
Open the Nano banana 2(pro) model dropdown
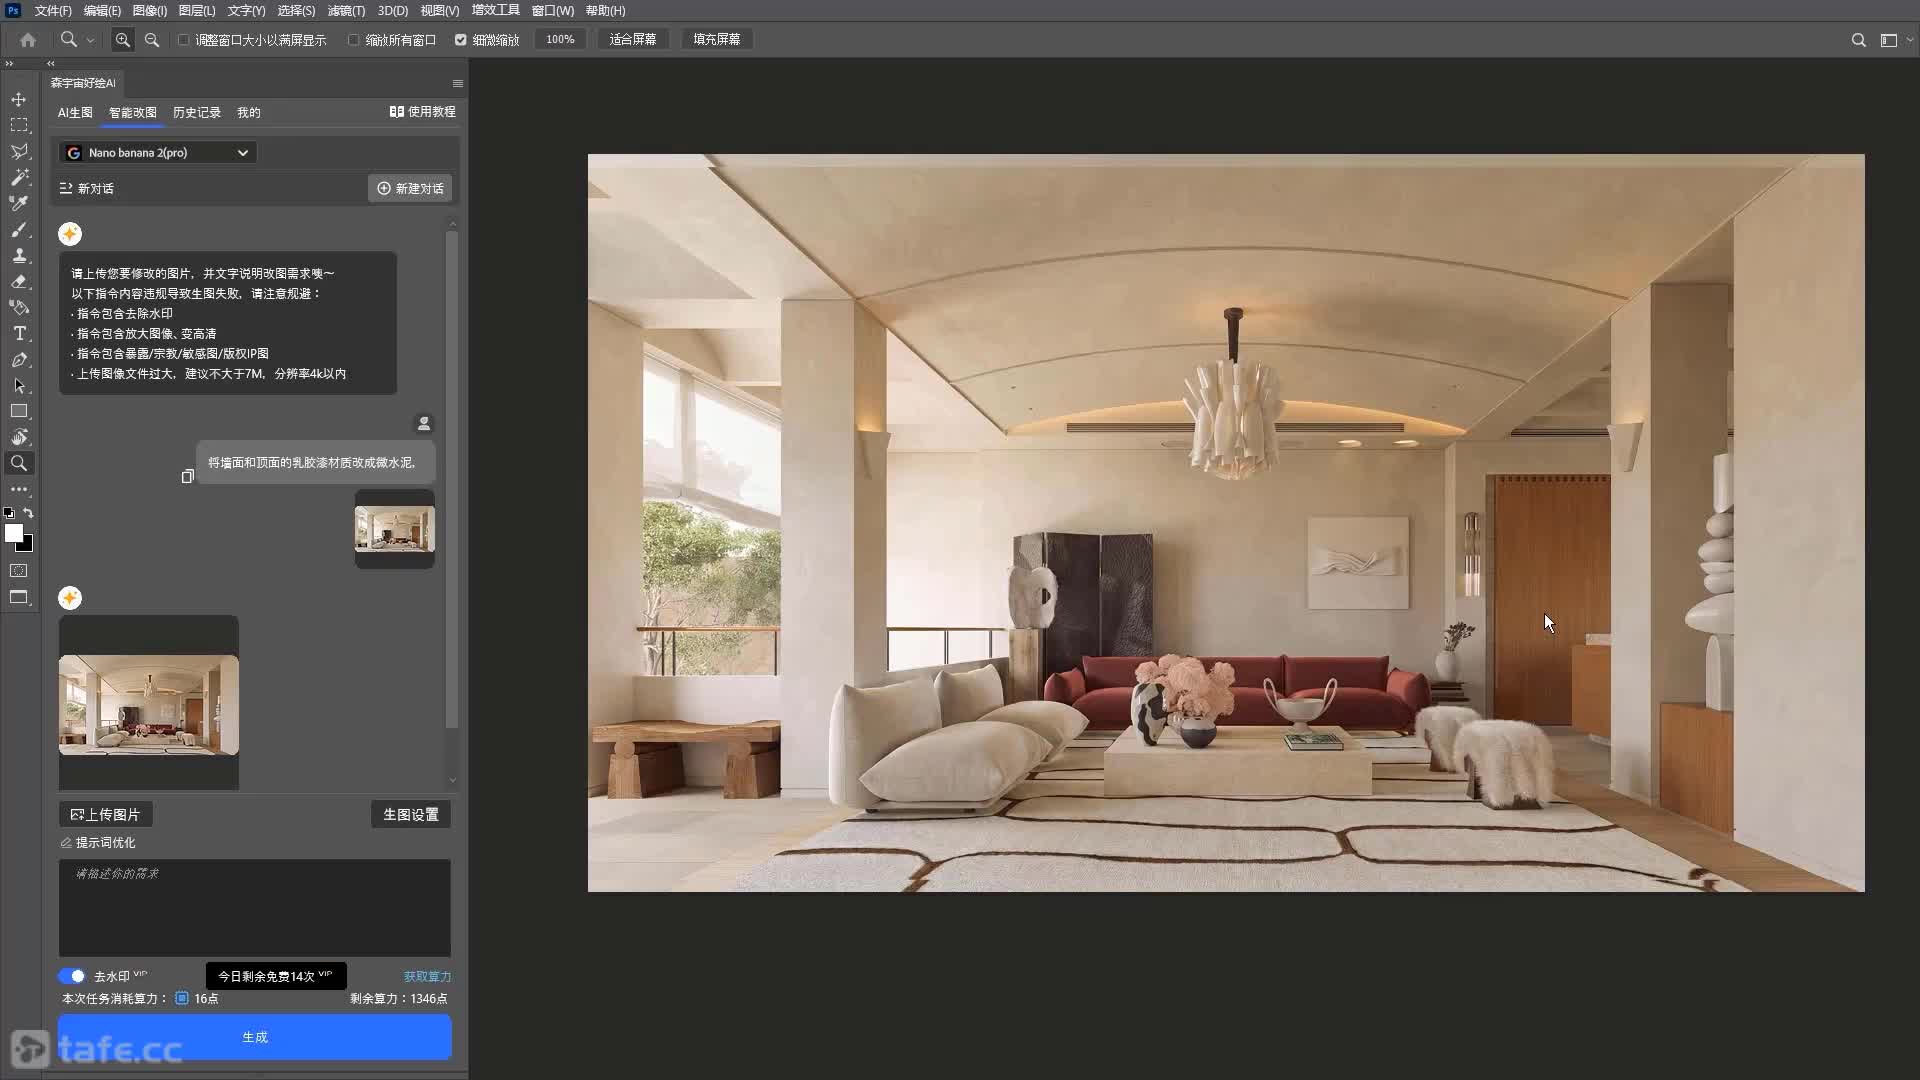(x=157, y=152)
